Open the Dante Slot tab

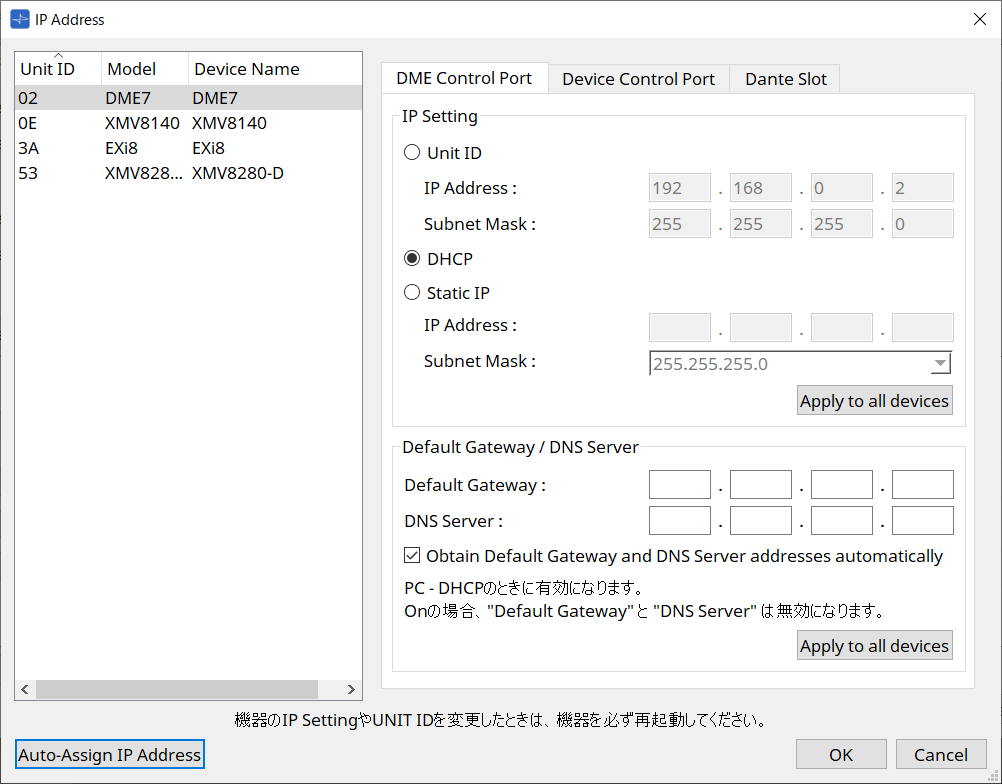tap(784, 78)
